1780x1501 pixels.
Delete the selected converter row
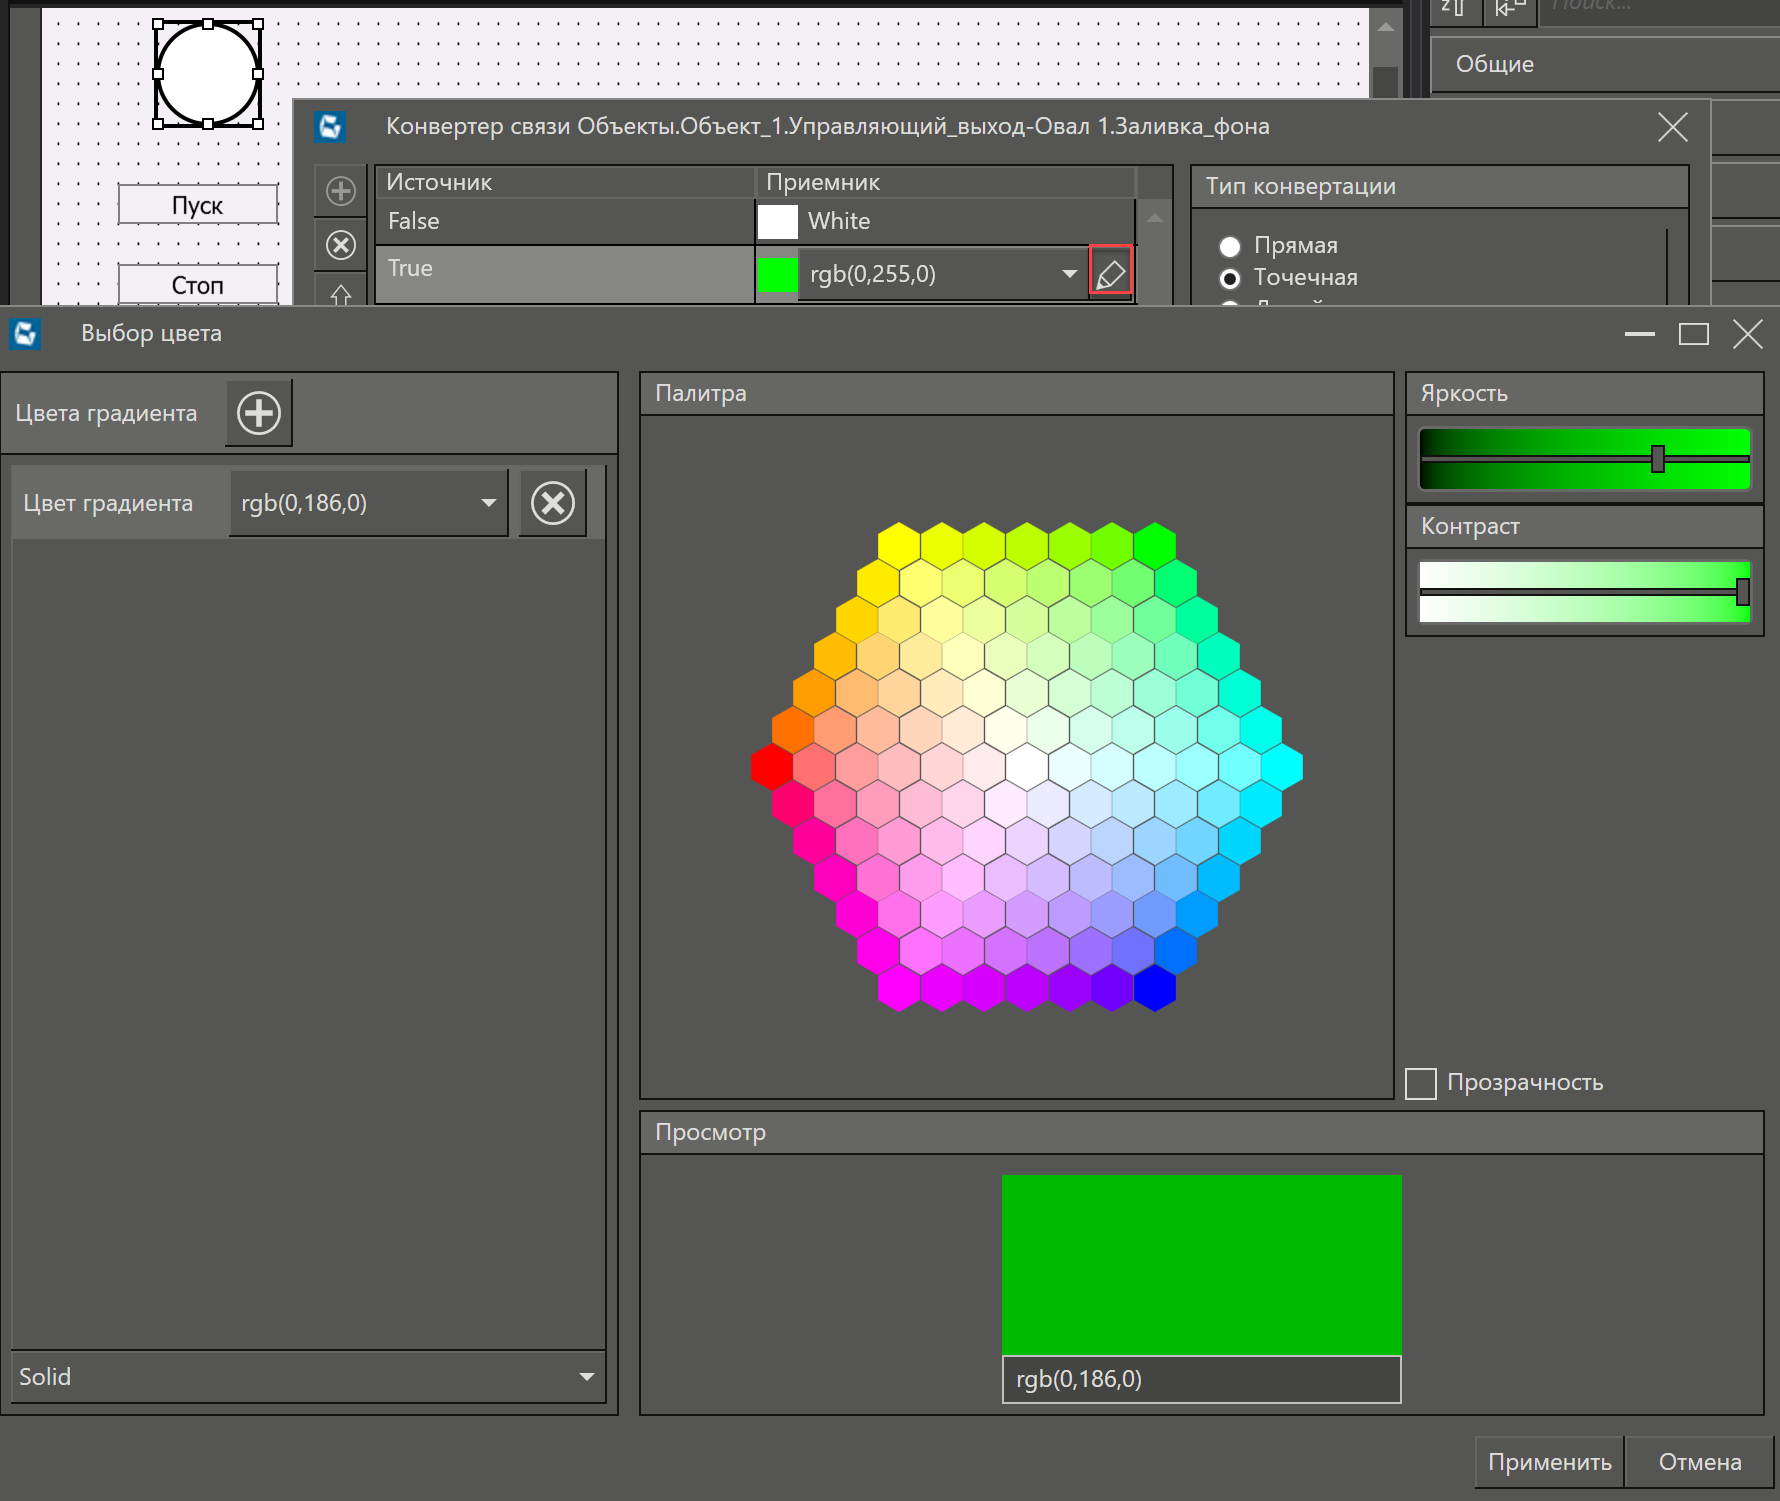click(x=341, y=245)
